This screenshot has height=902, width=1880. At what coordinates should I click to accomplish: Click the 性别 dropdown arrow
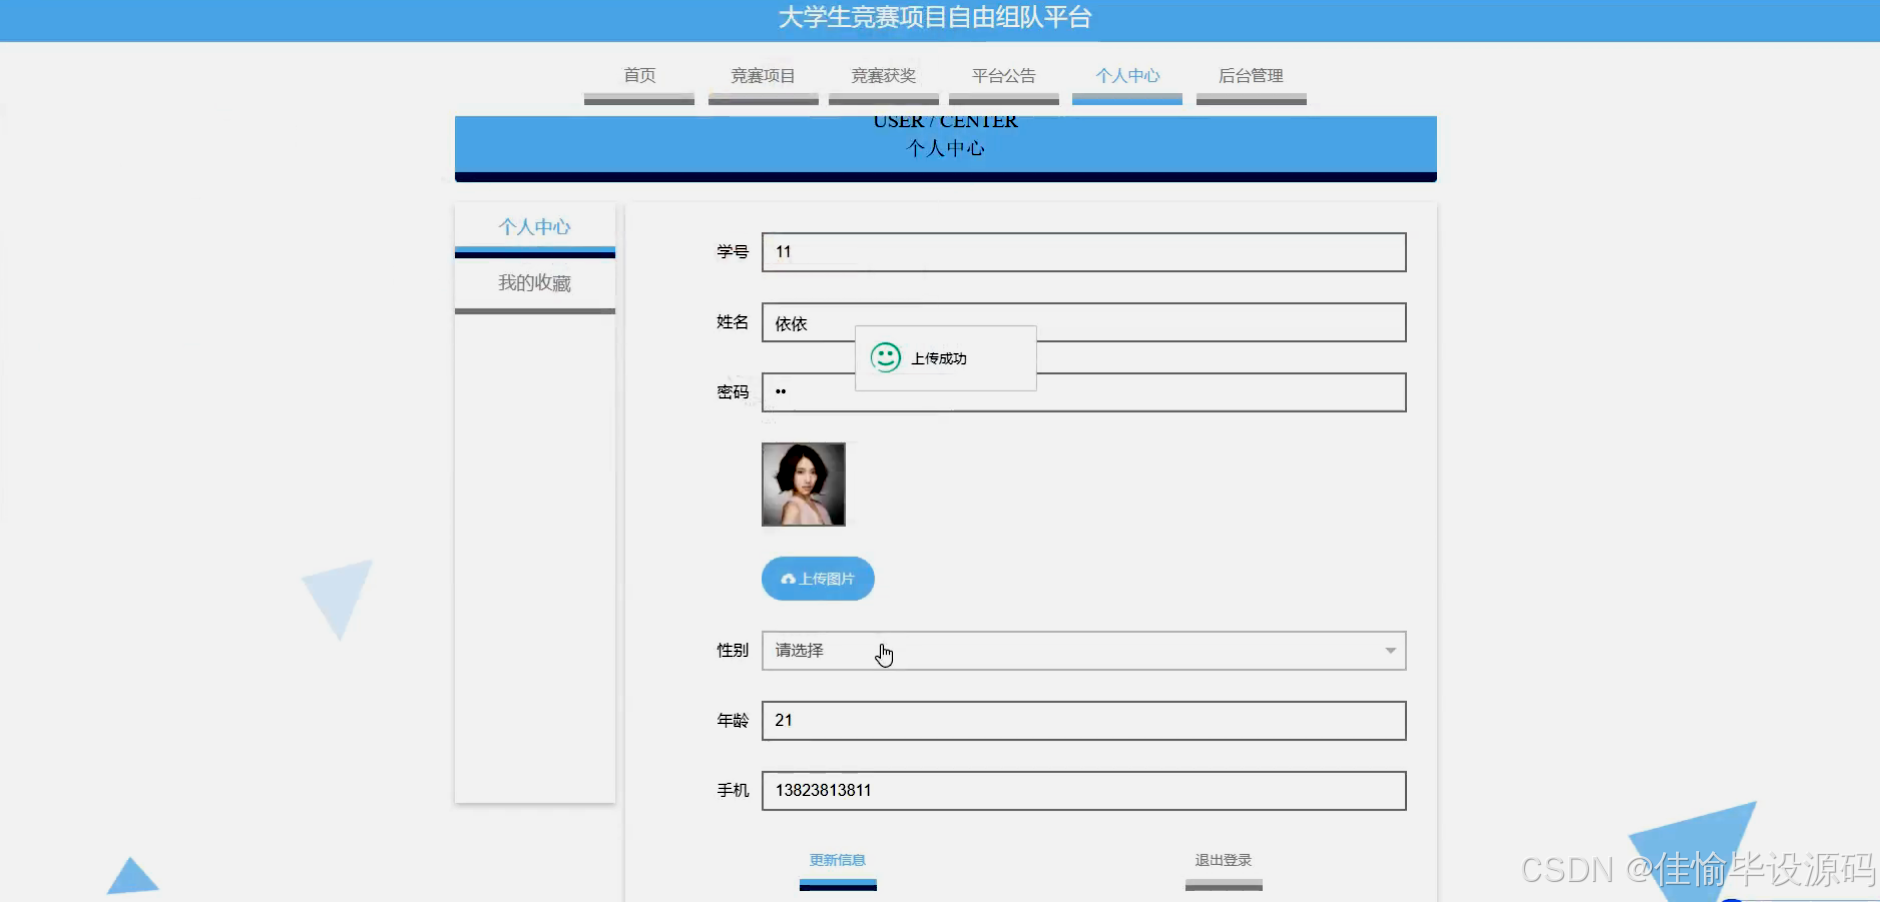coord(1390,651)
